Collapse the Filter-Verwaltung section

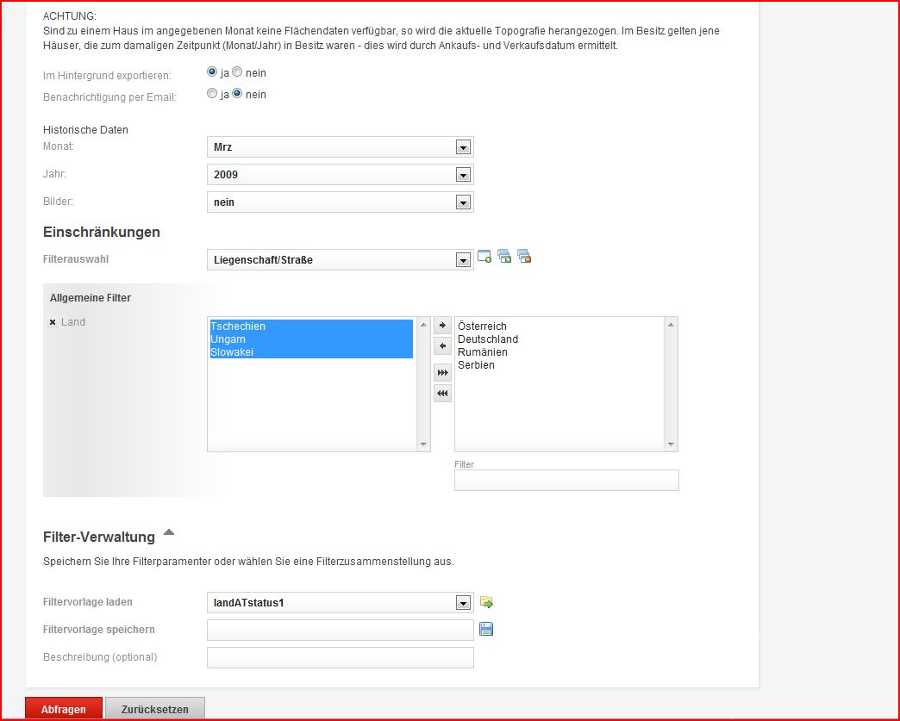click(168, 533)
